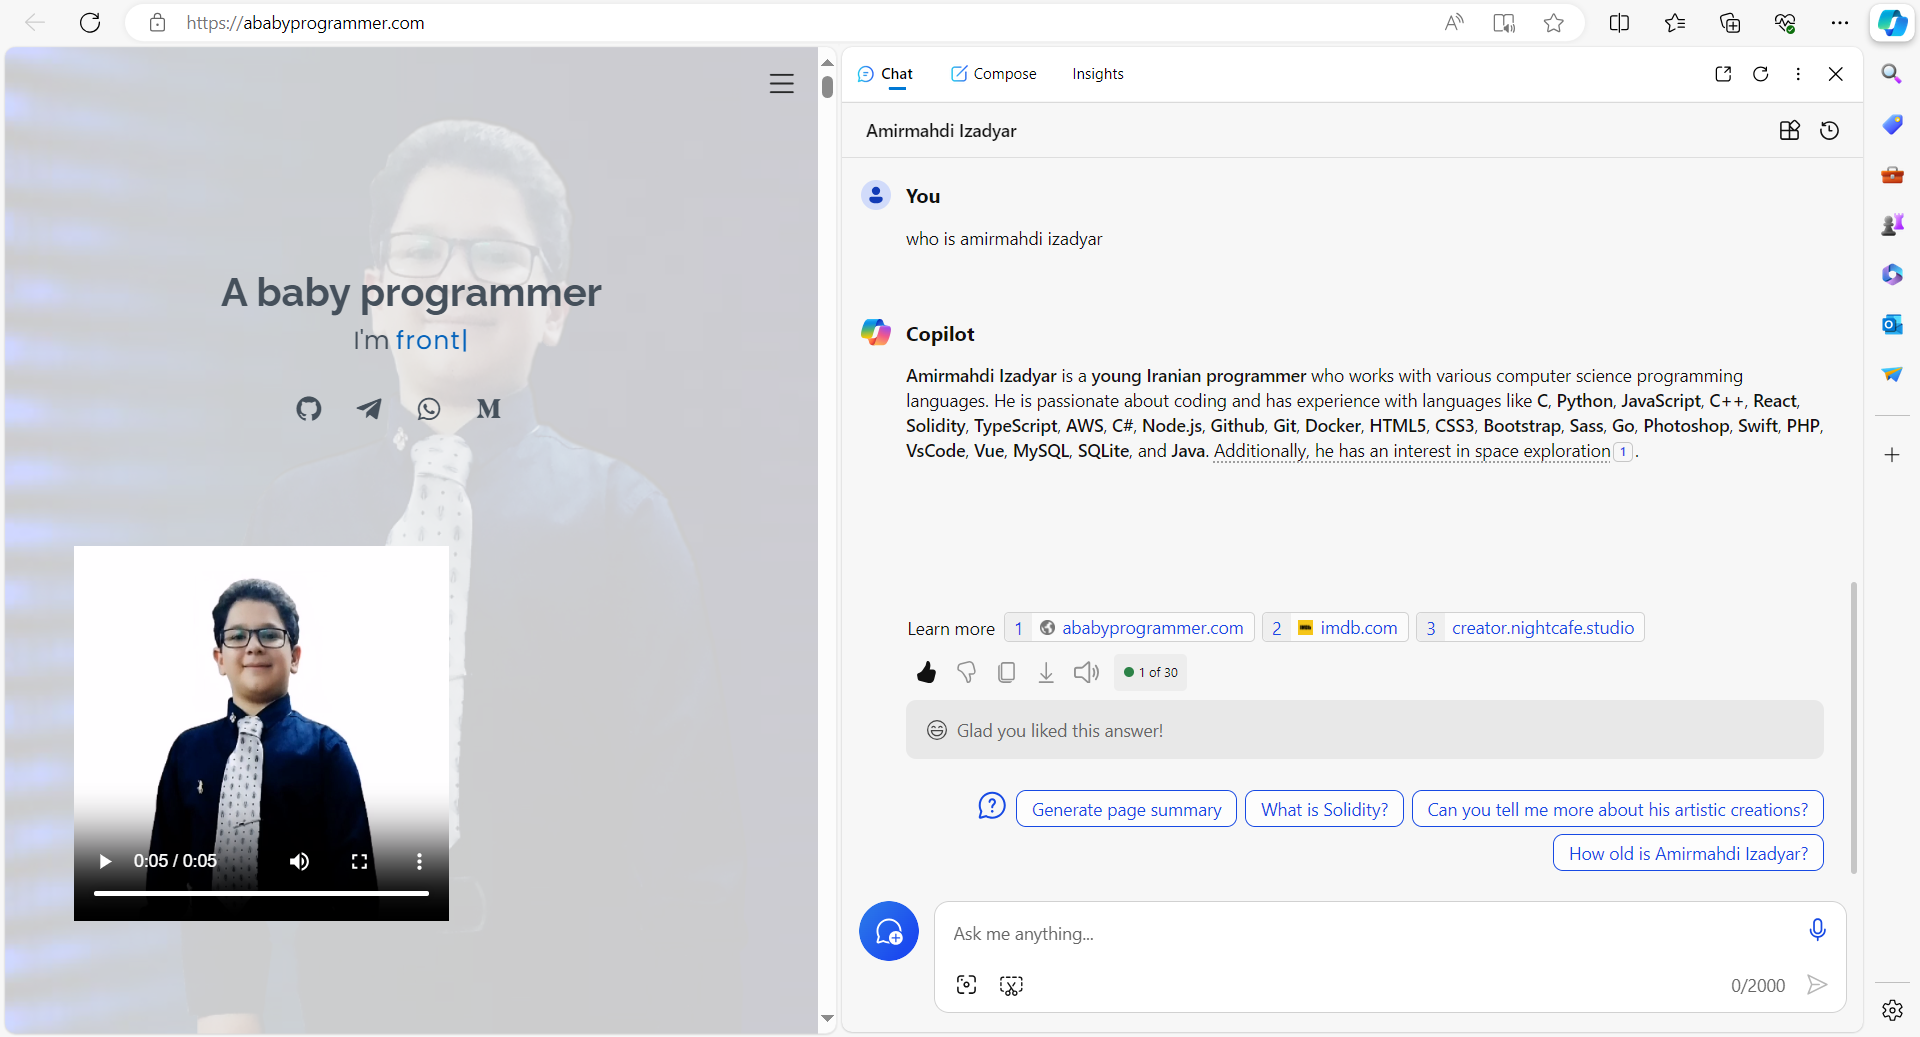The height and width of the screenshot is (1037, 1920).
Task: Open video more options menu
Action: click(x=419, y=861)
